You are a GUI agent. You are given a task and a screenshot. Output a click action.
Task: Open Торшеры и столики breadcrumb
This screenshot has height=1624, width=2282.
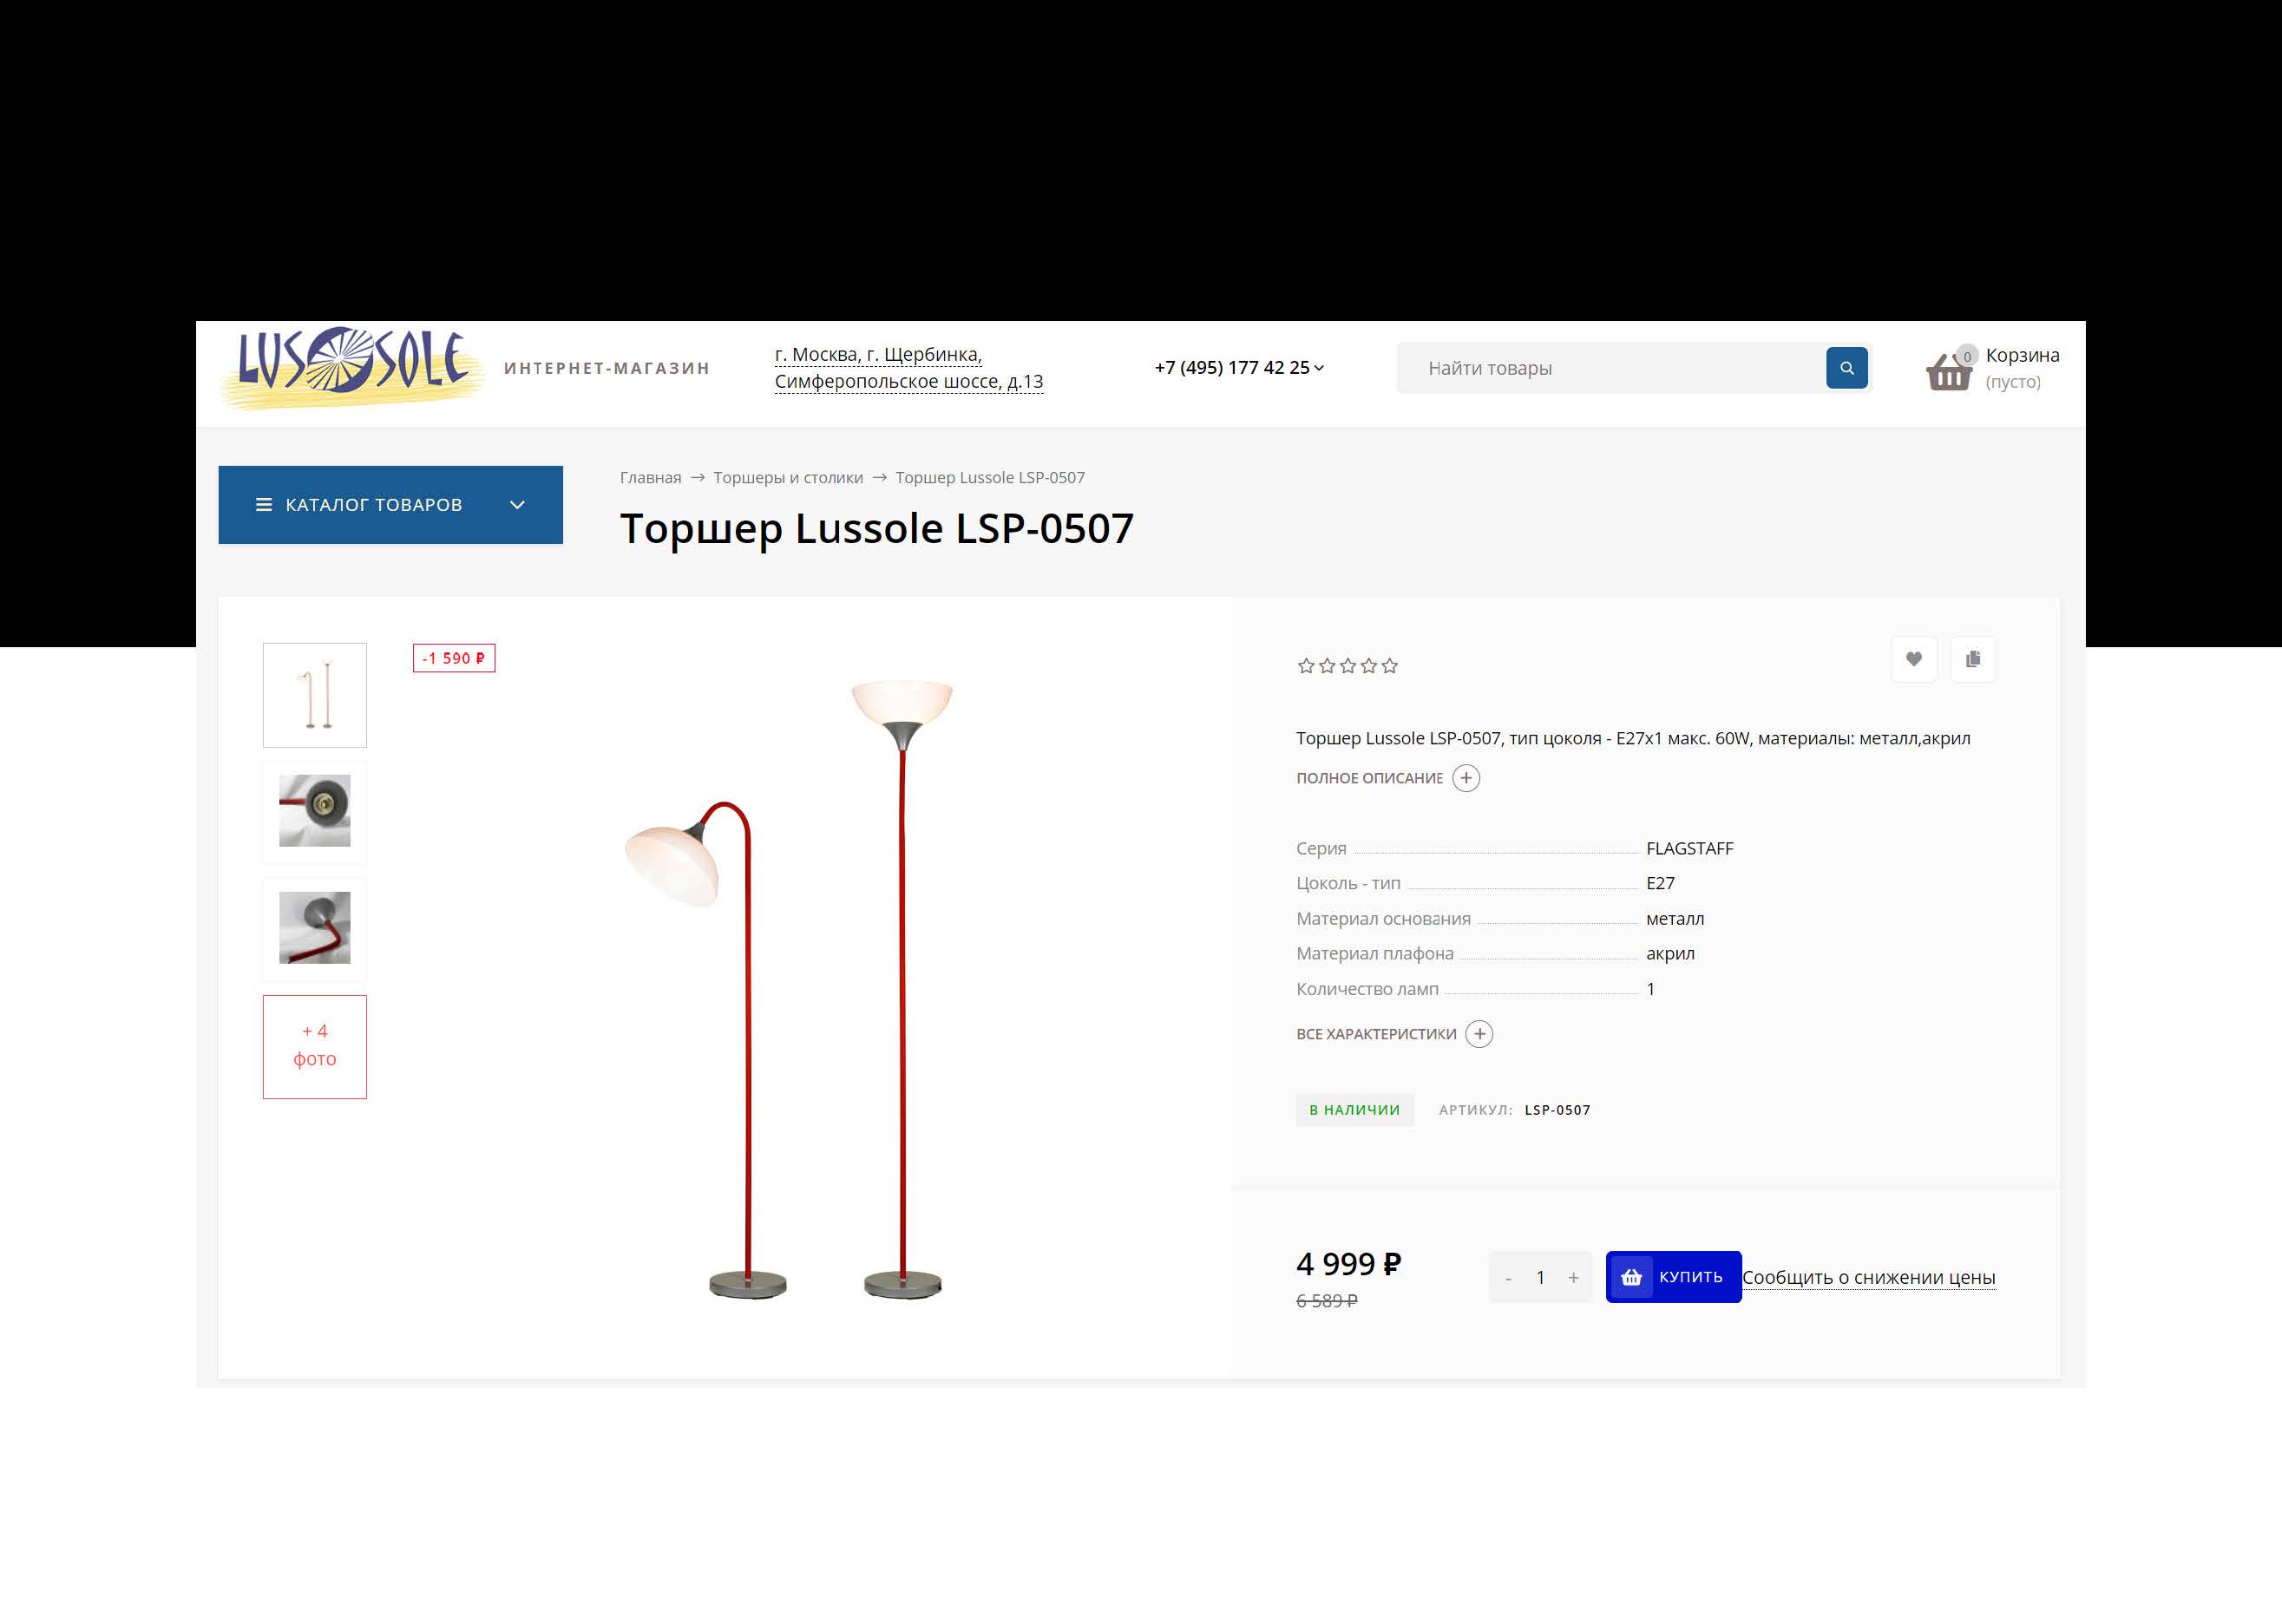788,478
